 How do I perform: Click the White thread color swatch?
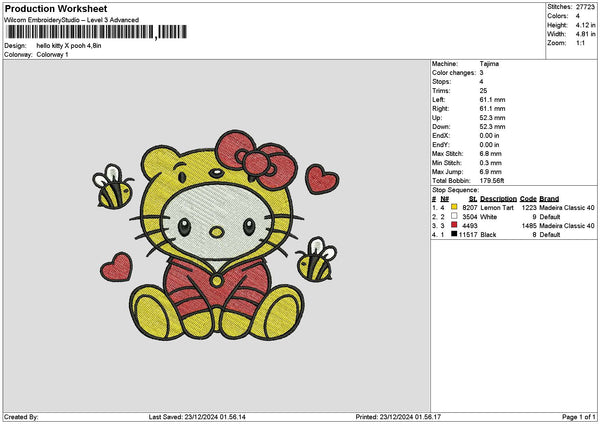(x=454, y=216)
